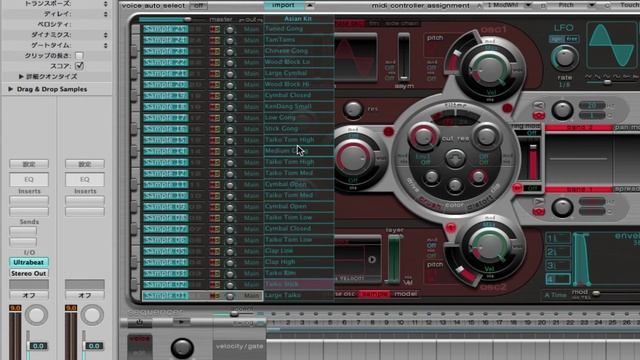640x360 pixels.
Task: Open the import arrow dropdown
Action: 309,5
